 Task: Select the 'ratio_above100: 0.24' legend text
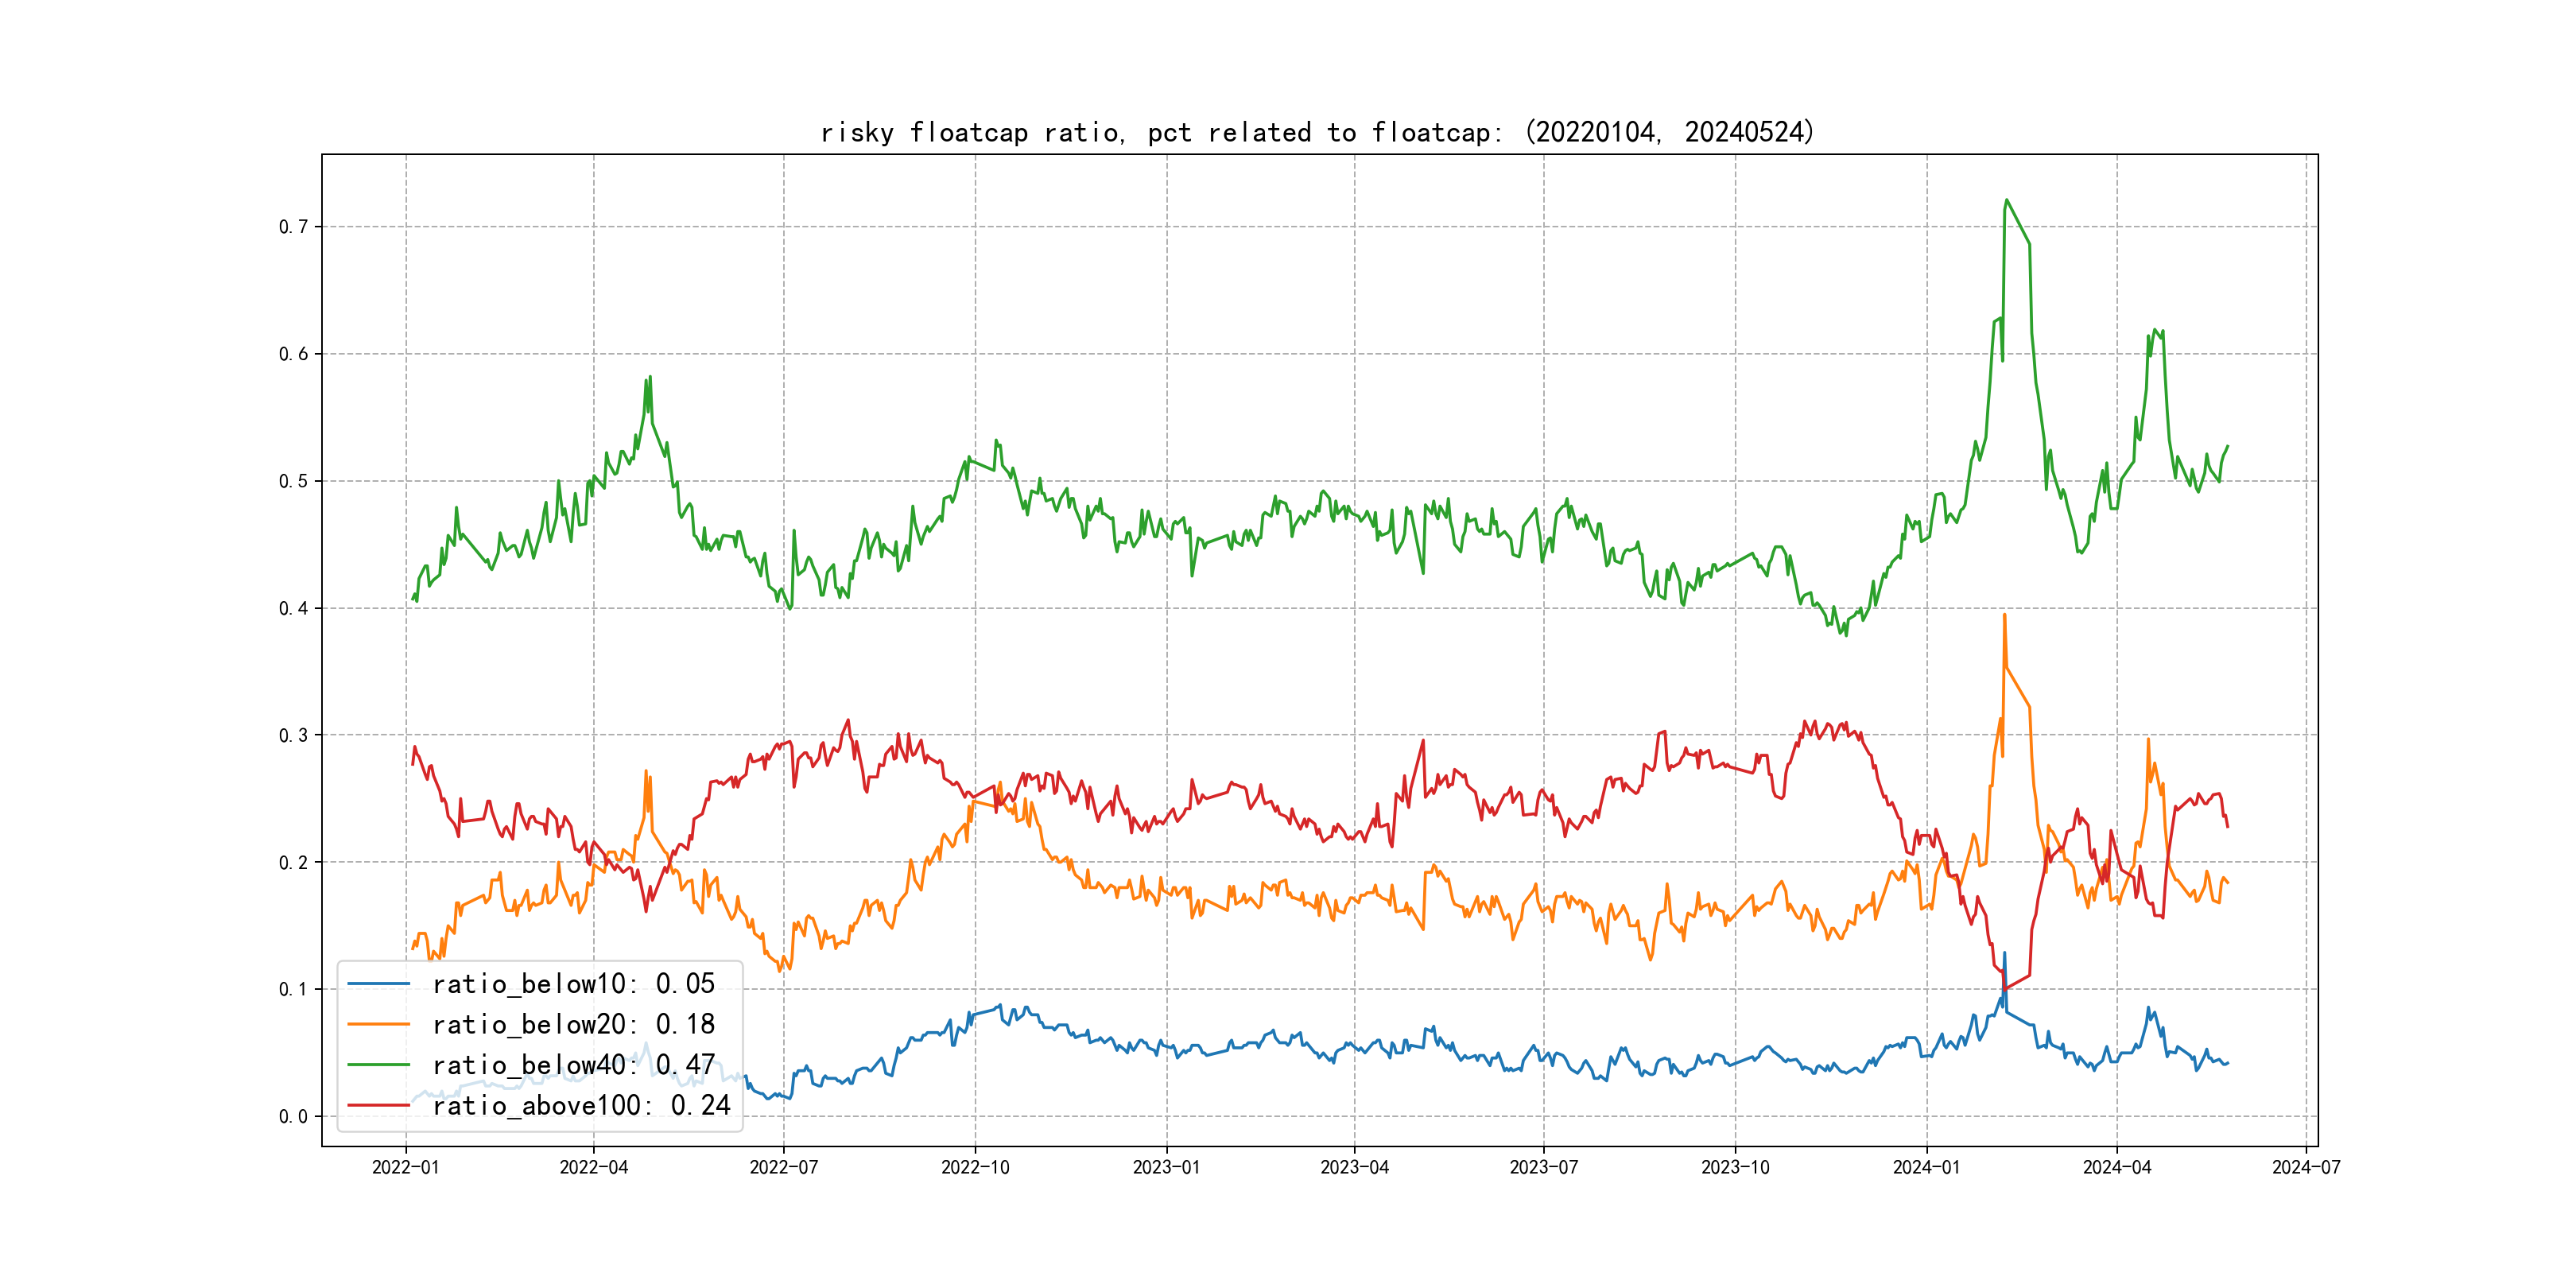pos(581,1105)
